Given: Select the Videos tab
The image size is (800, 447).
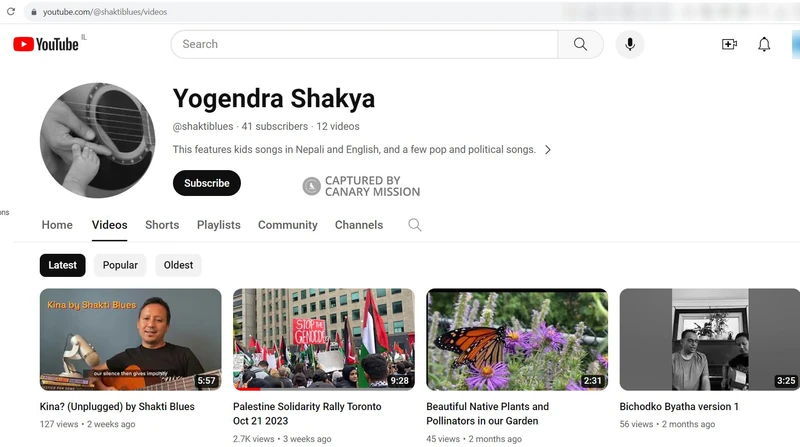Looking at the screenshot, I should 110,225.
